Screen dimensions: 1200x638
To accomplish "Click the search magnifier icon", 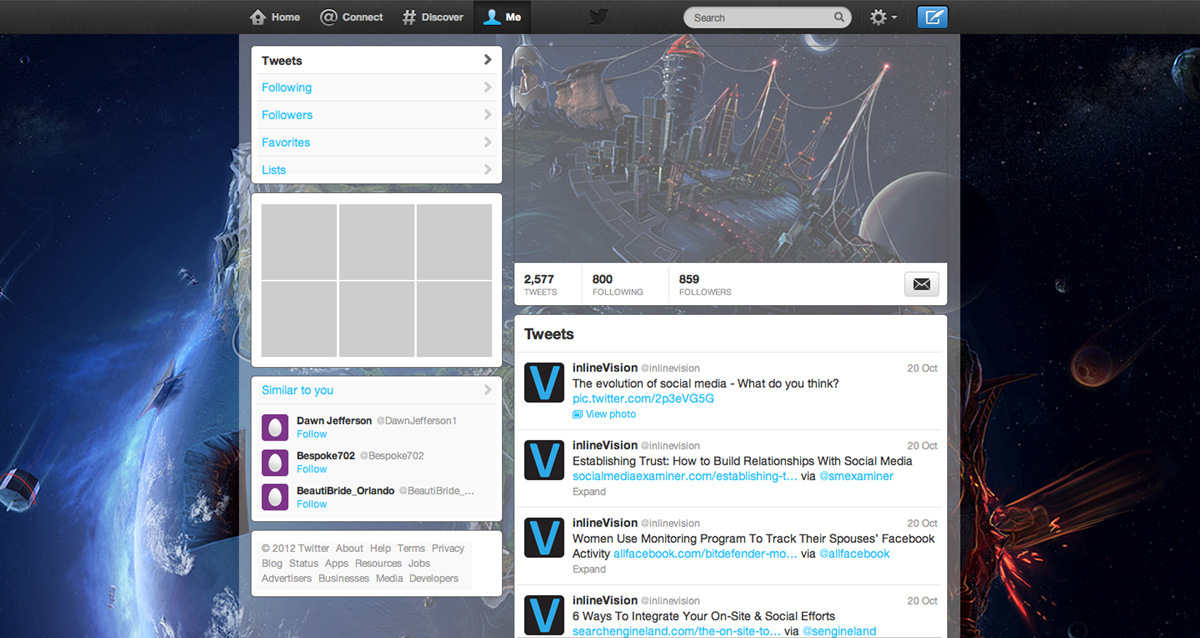I will (839, 17).
